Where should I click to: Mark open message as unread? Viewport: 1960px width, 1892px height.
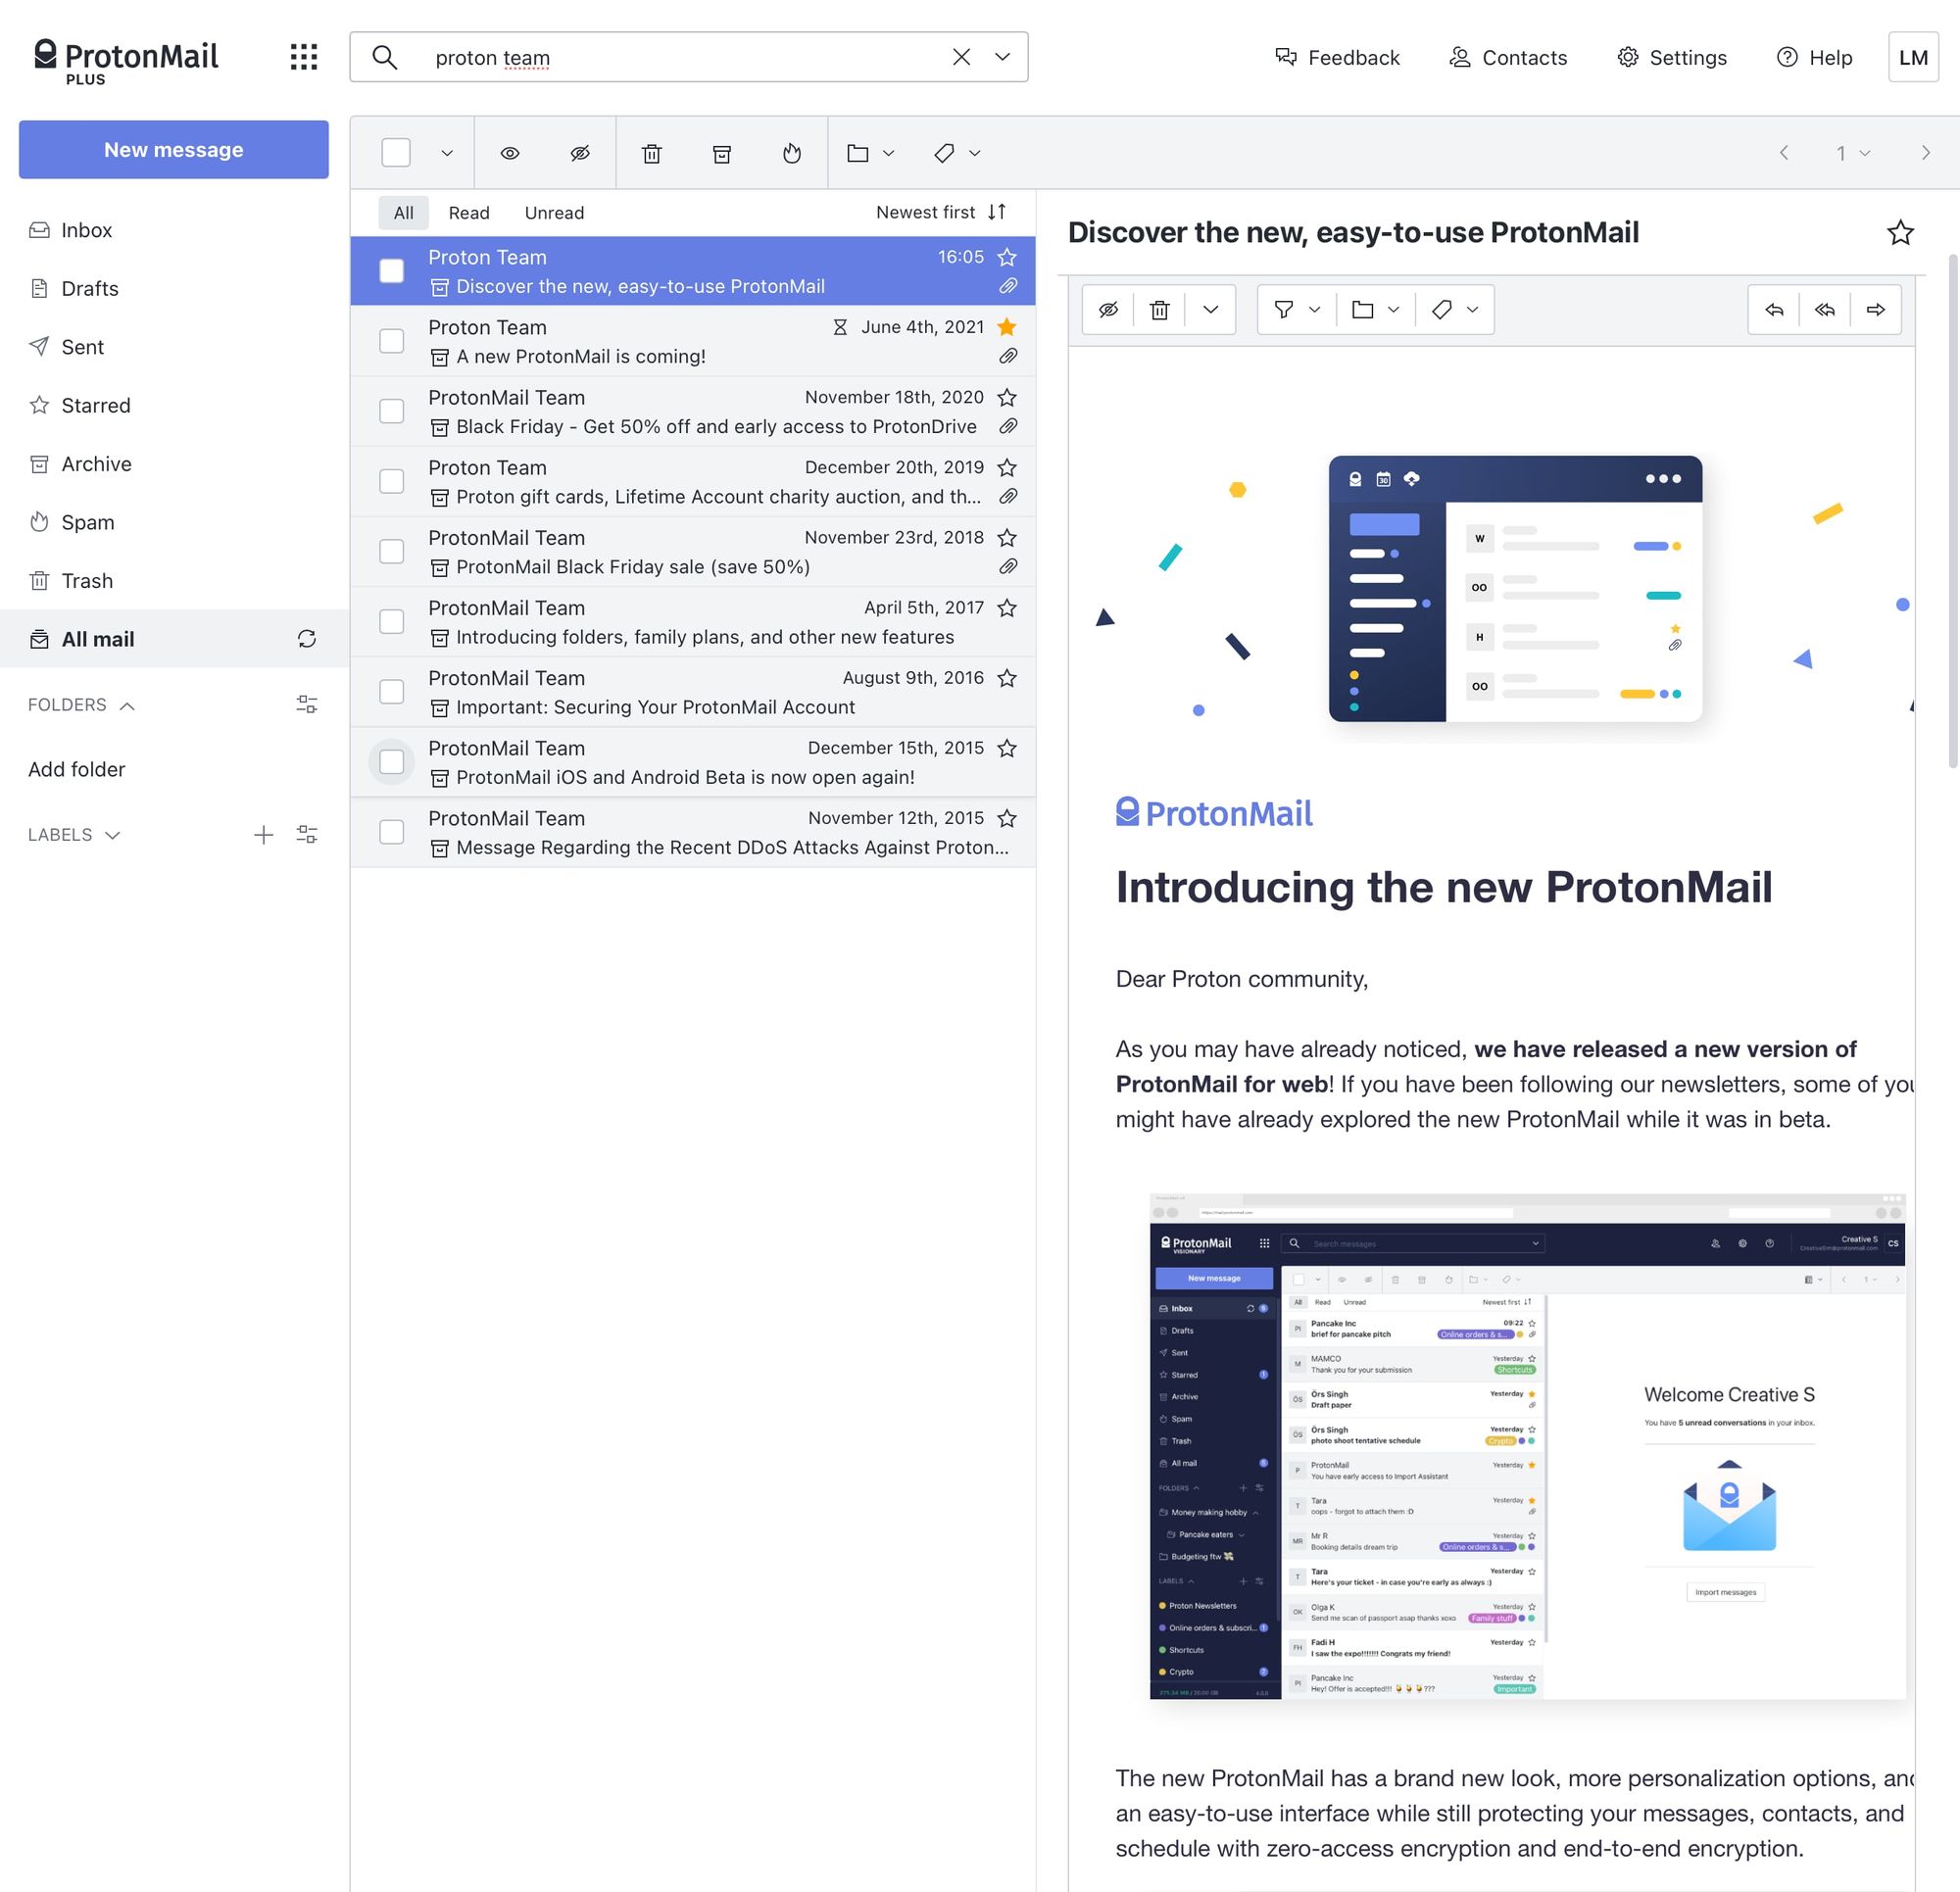[1108, 309]
